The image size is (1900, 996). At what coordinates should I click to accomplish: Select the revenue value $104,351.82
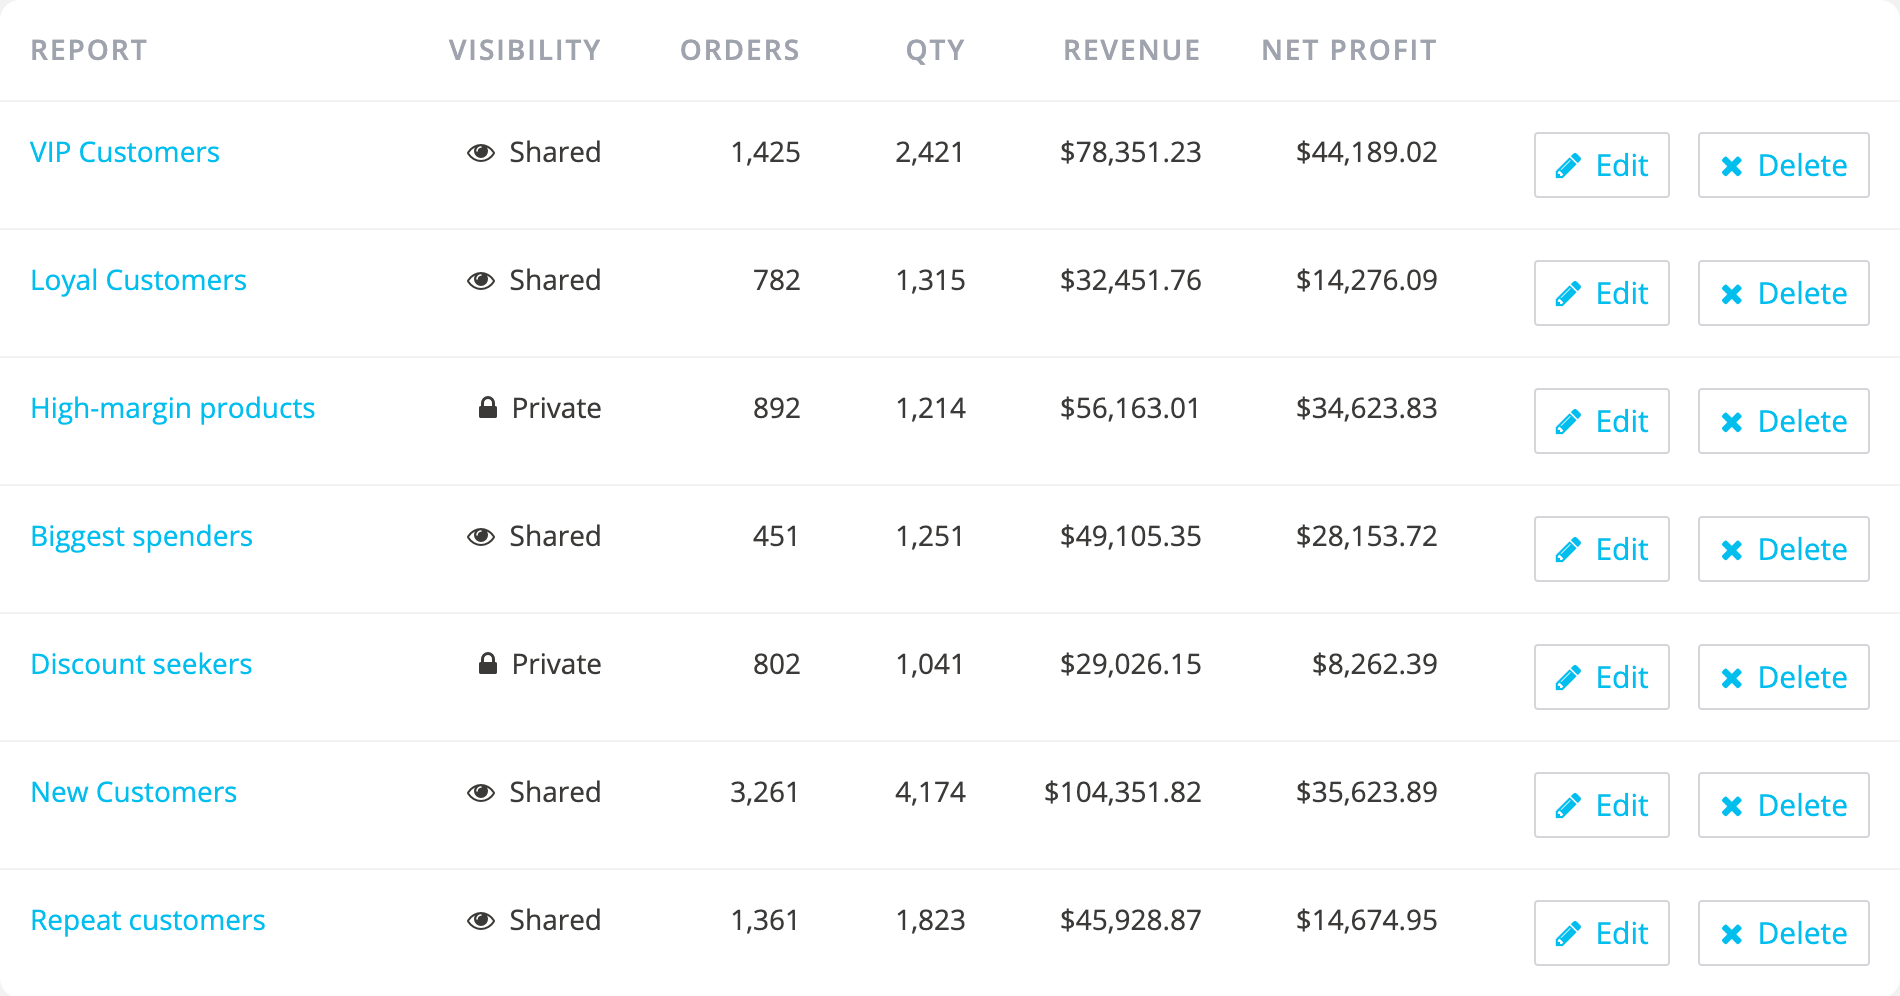pos(1123,792)
